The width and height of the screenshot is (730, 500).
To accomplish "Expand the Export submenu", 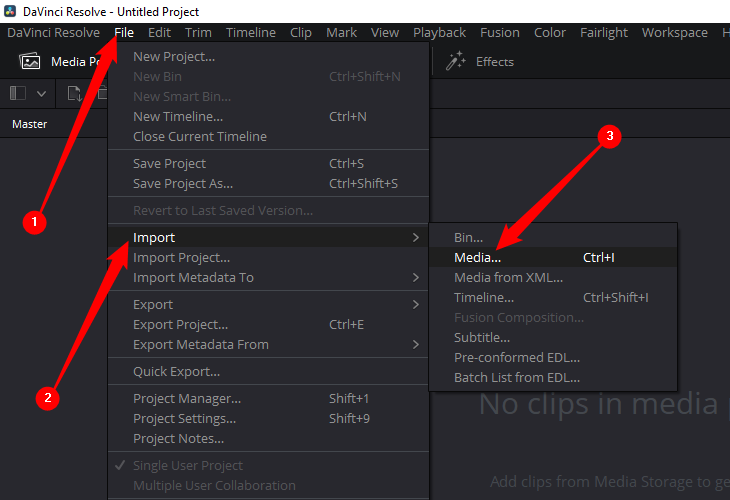I will tap(268, 304).
